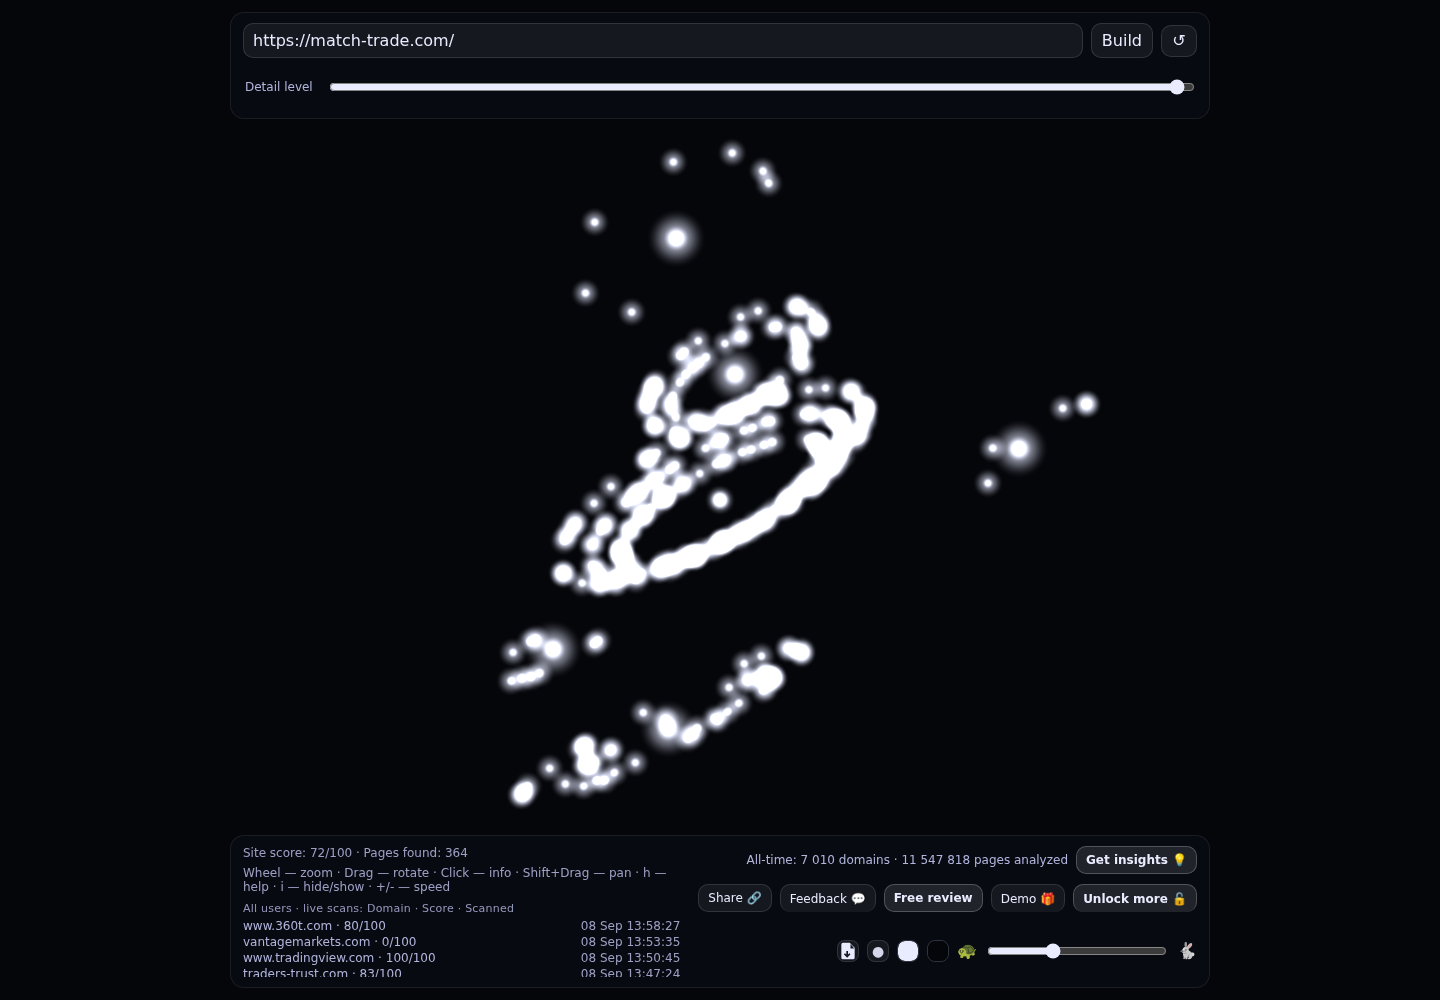This screenshot has width=1440, height=1000.
Task: Click the Build button
Action: (x=1121, y=41)
